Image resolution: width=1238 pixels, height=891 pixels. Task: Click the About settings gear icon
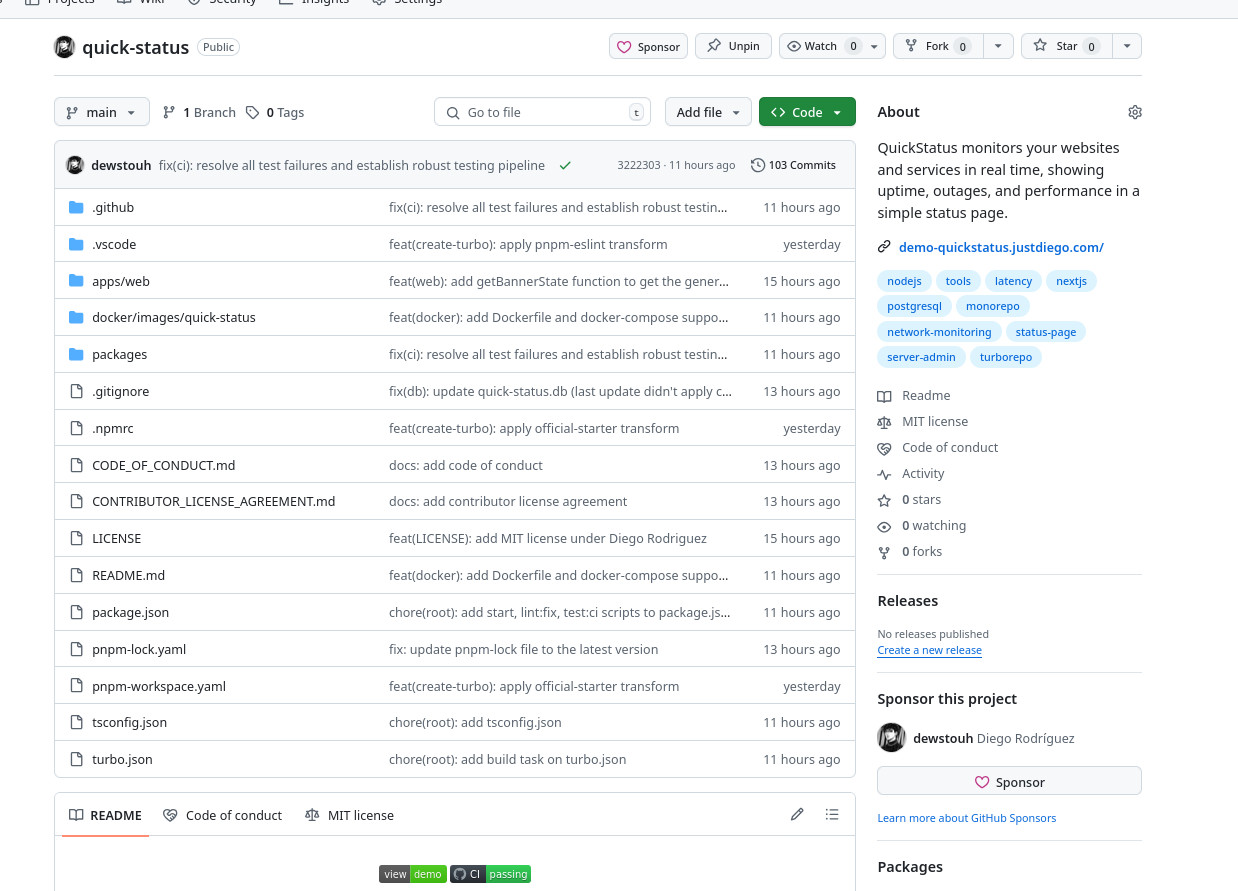(1134, 112)
